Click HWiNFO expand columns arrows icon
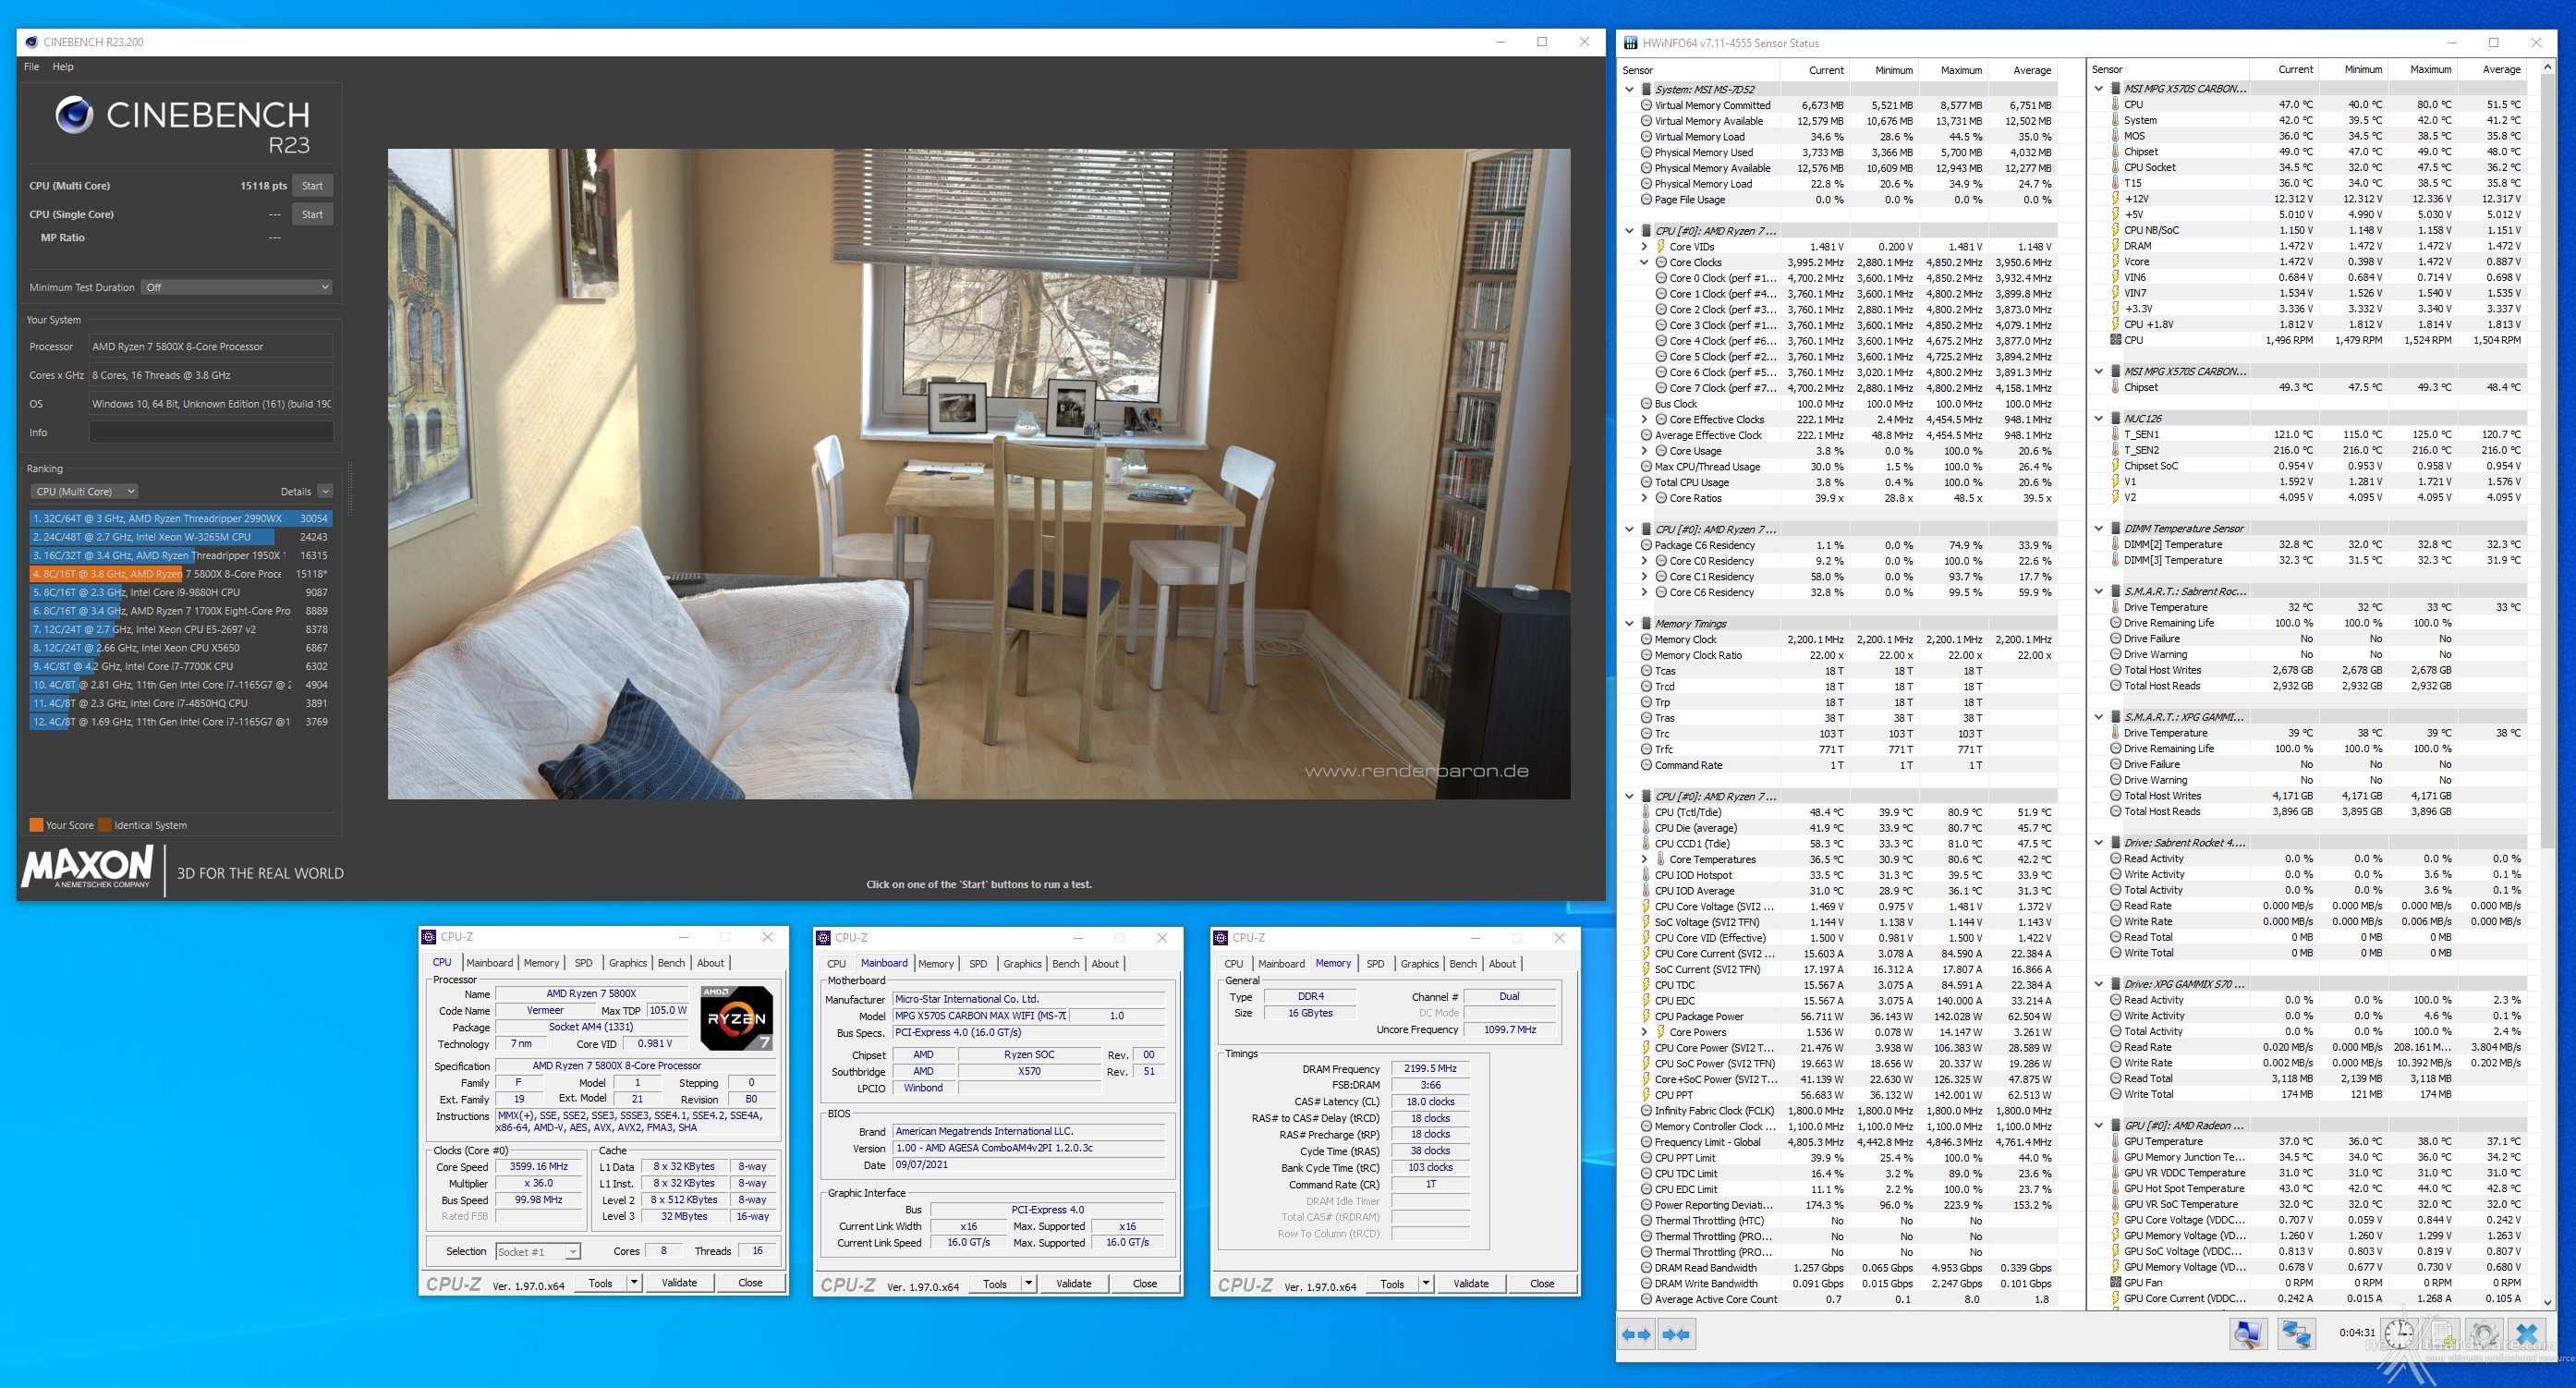The height and width of the screenshot is (1388, 2576). tap(1636, 1334)
